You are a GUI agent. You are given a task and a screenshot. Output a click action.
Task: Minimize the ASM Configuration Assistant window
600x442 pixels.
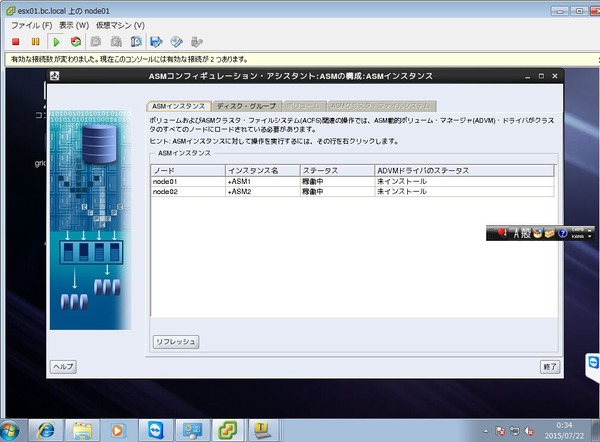[528, 77]
